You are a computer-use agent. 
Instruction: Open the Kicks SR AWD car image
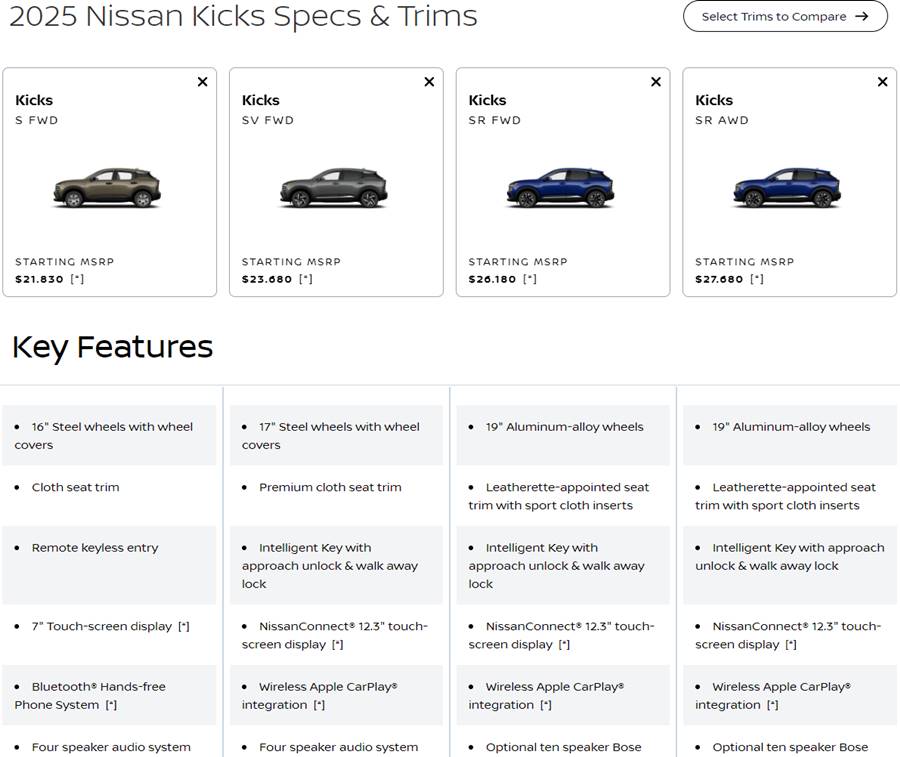click(788, 188)
